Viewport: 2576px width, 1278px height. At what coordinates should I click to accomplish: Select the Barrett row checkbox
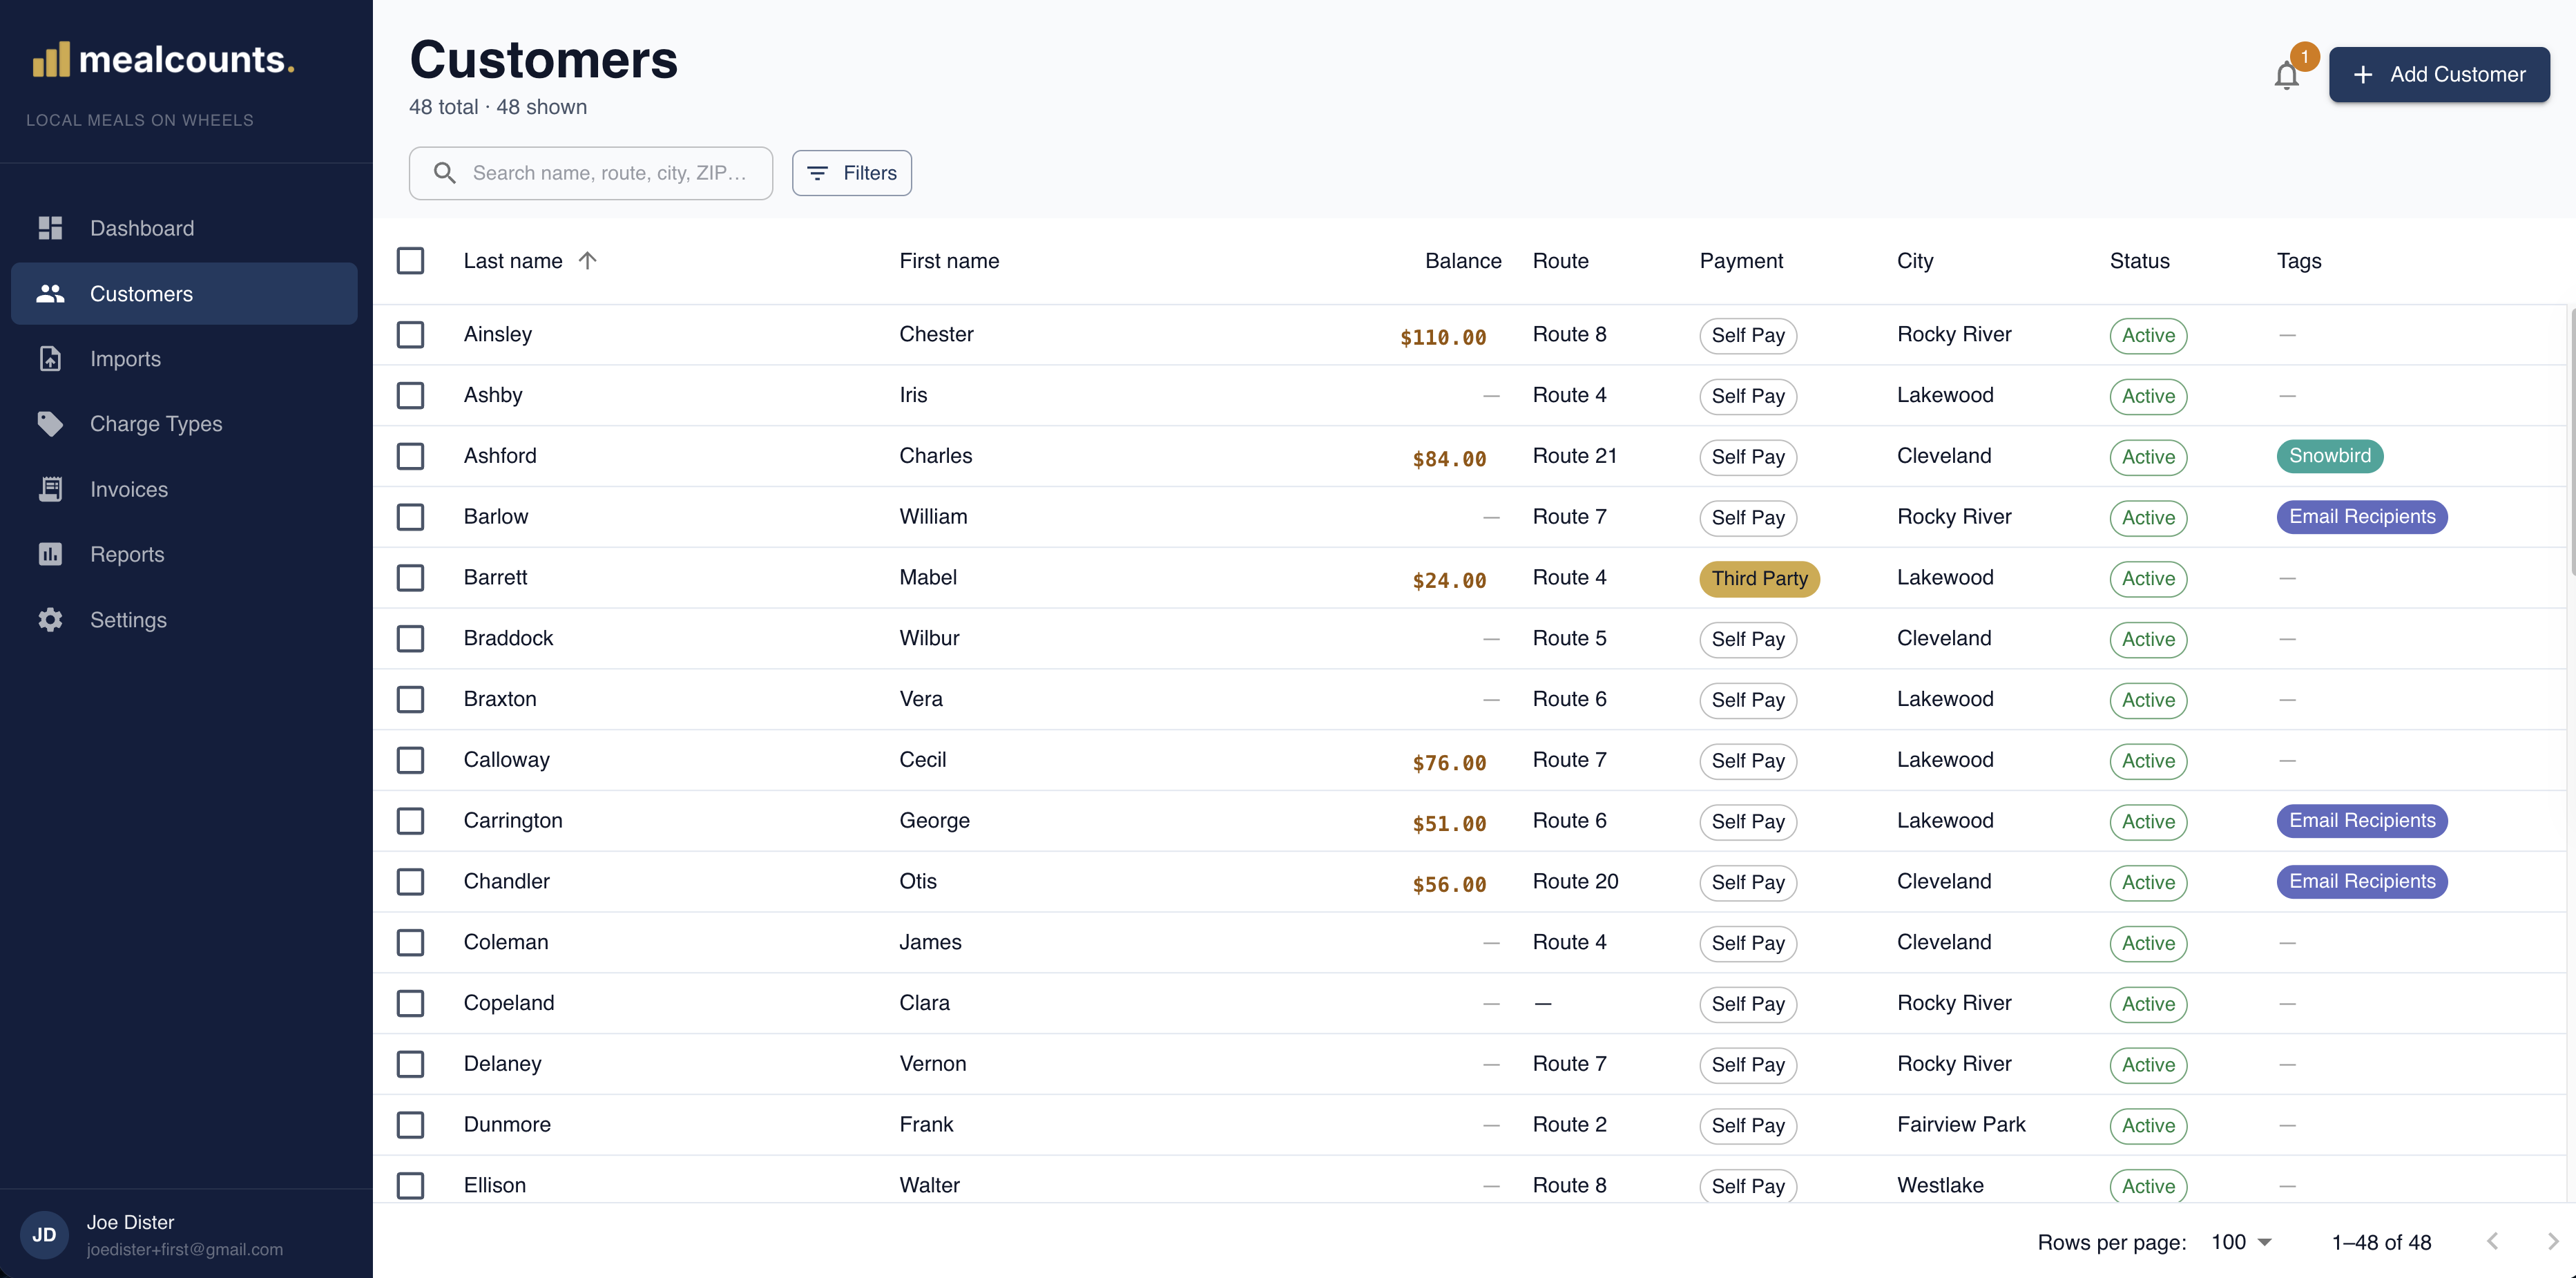(x=410, y=577)
